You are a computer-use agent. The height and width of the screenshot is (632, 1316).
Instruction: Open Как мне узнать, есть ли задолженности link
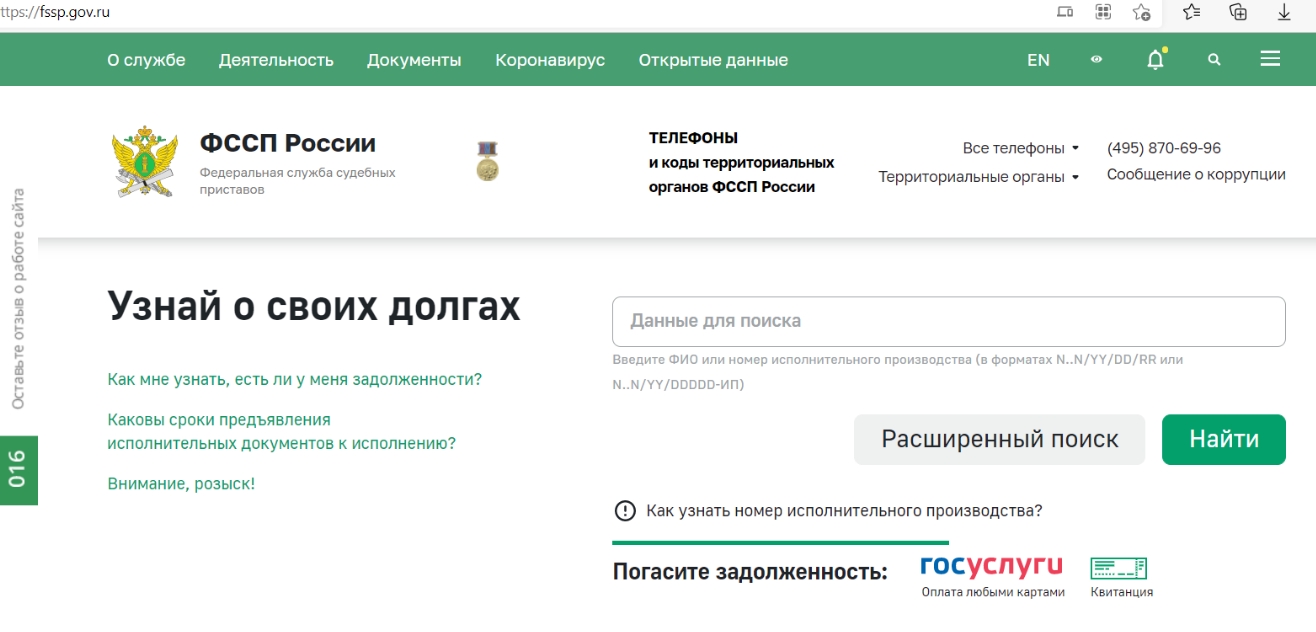click(x=294, y=380)
